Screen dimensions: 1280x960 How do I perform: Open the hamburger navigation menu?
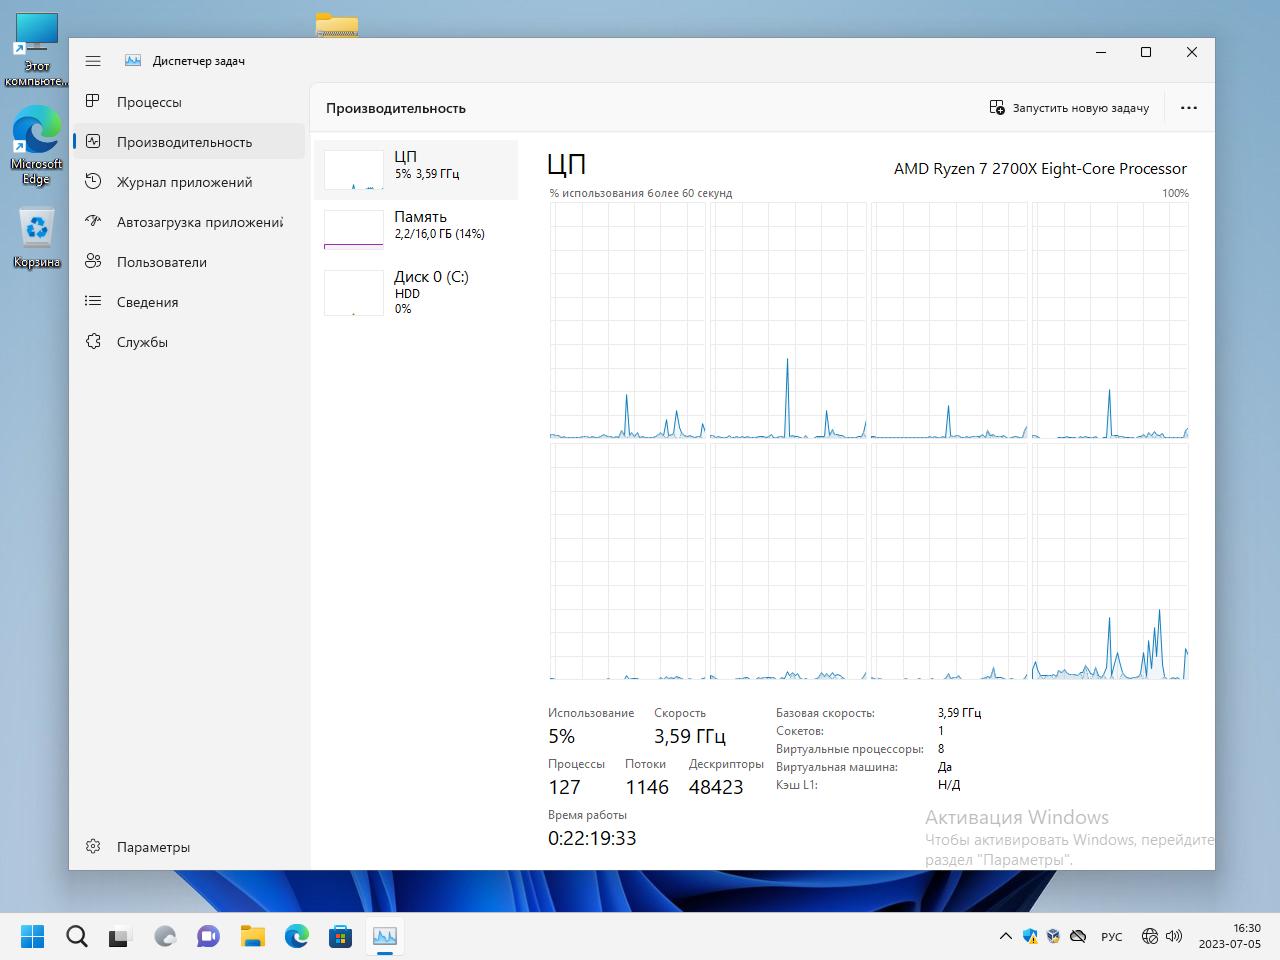pos(93,61)
